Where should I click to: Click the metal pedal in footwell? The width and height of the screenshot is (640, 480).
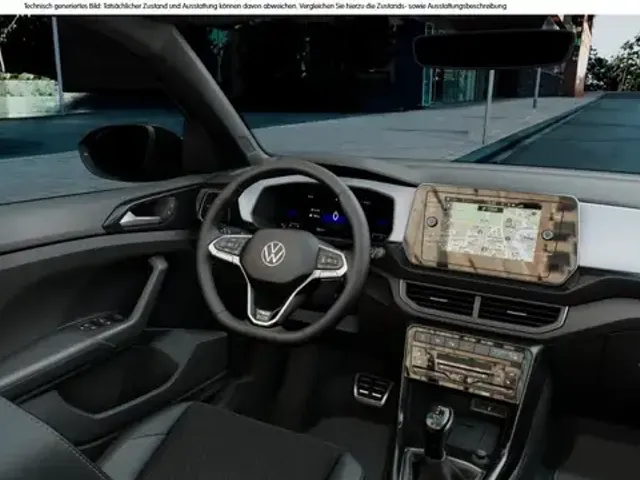[373, 388]
